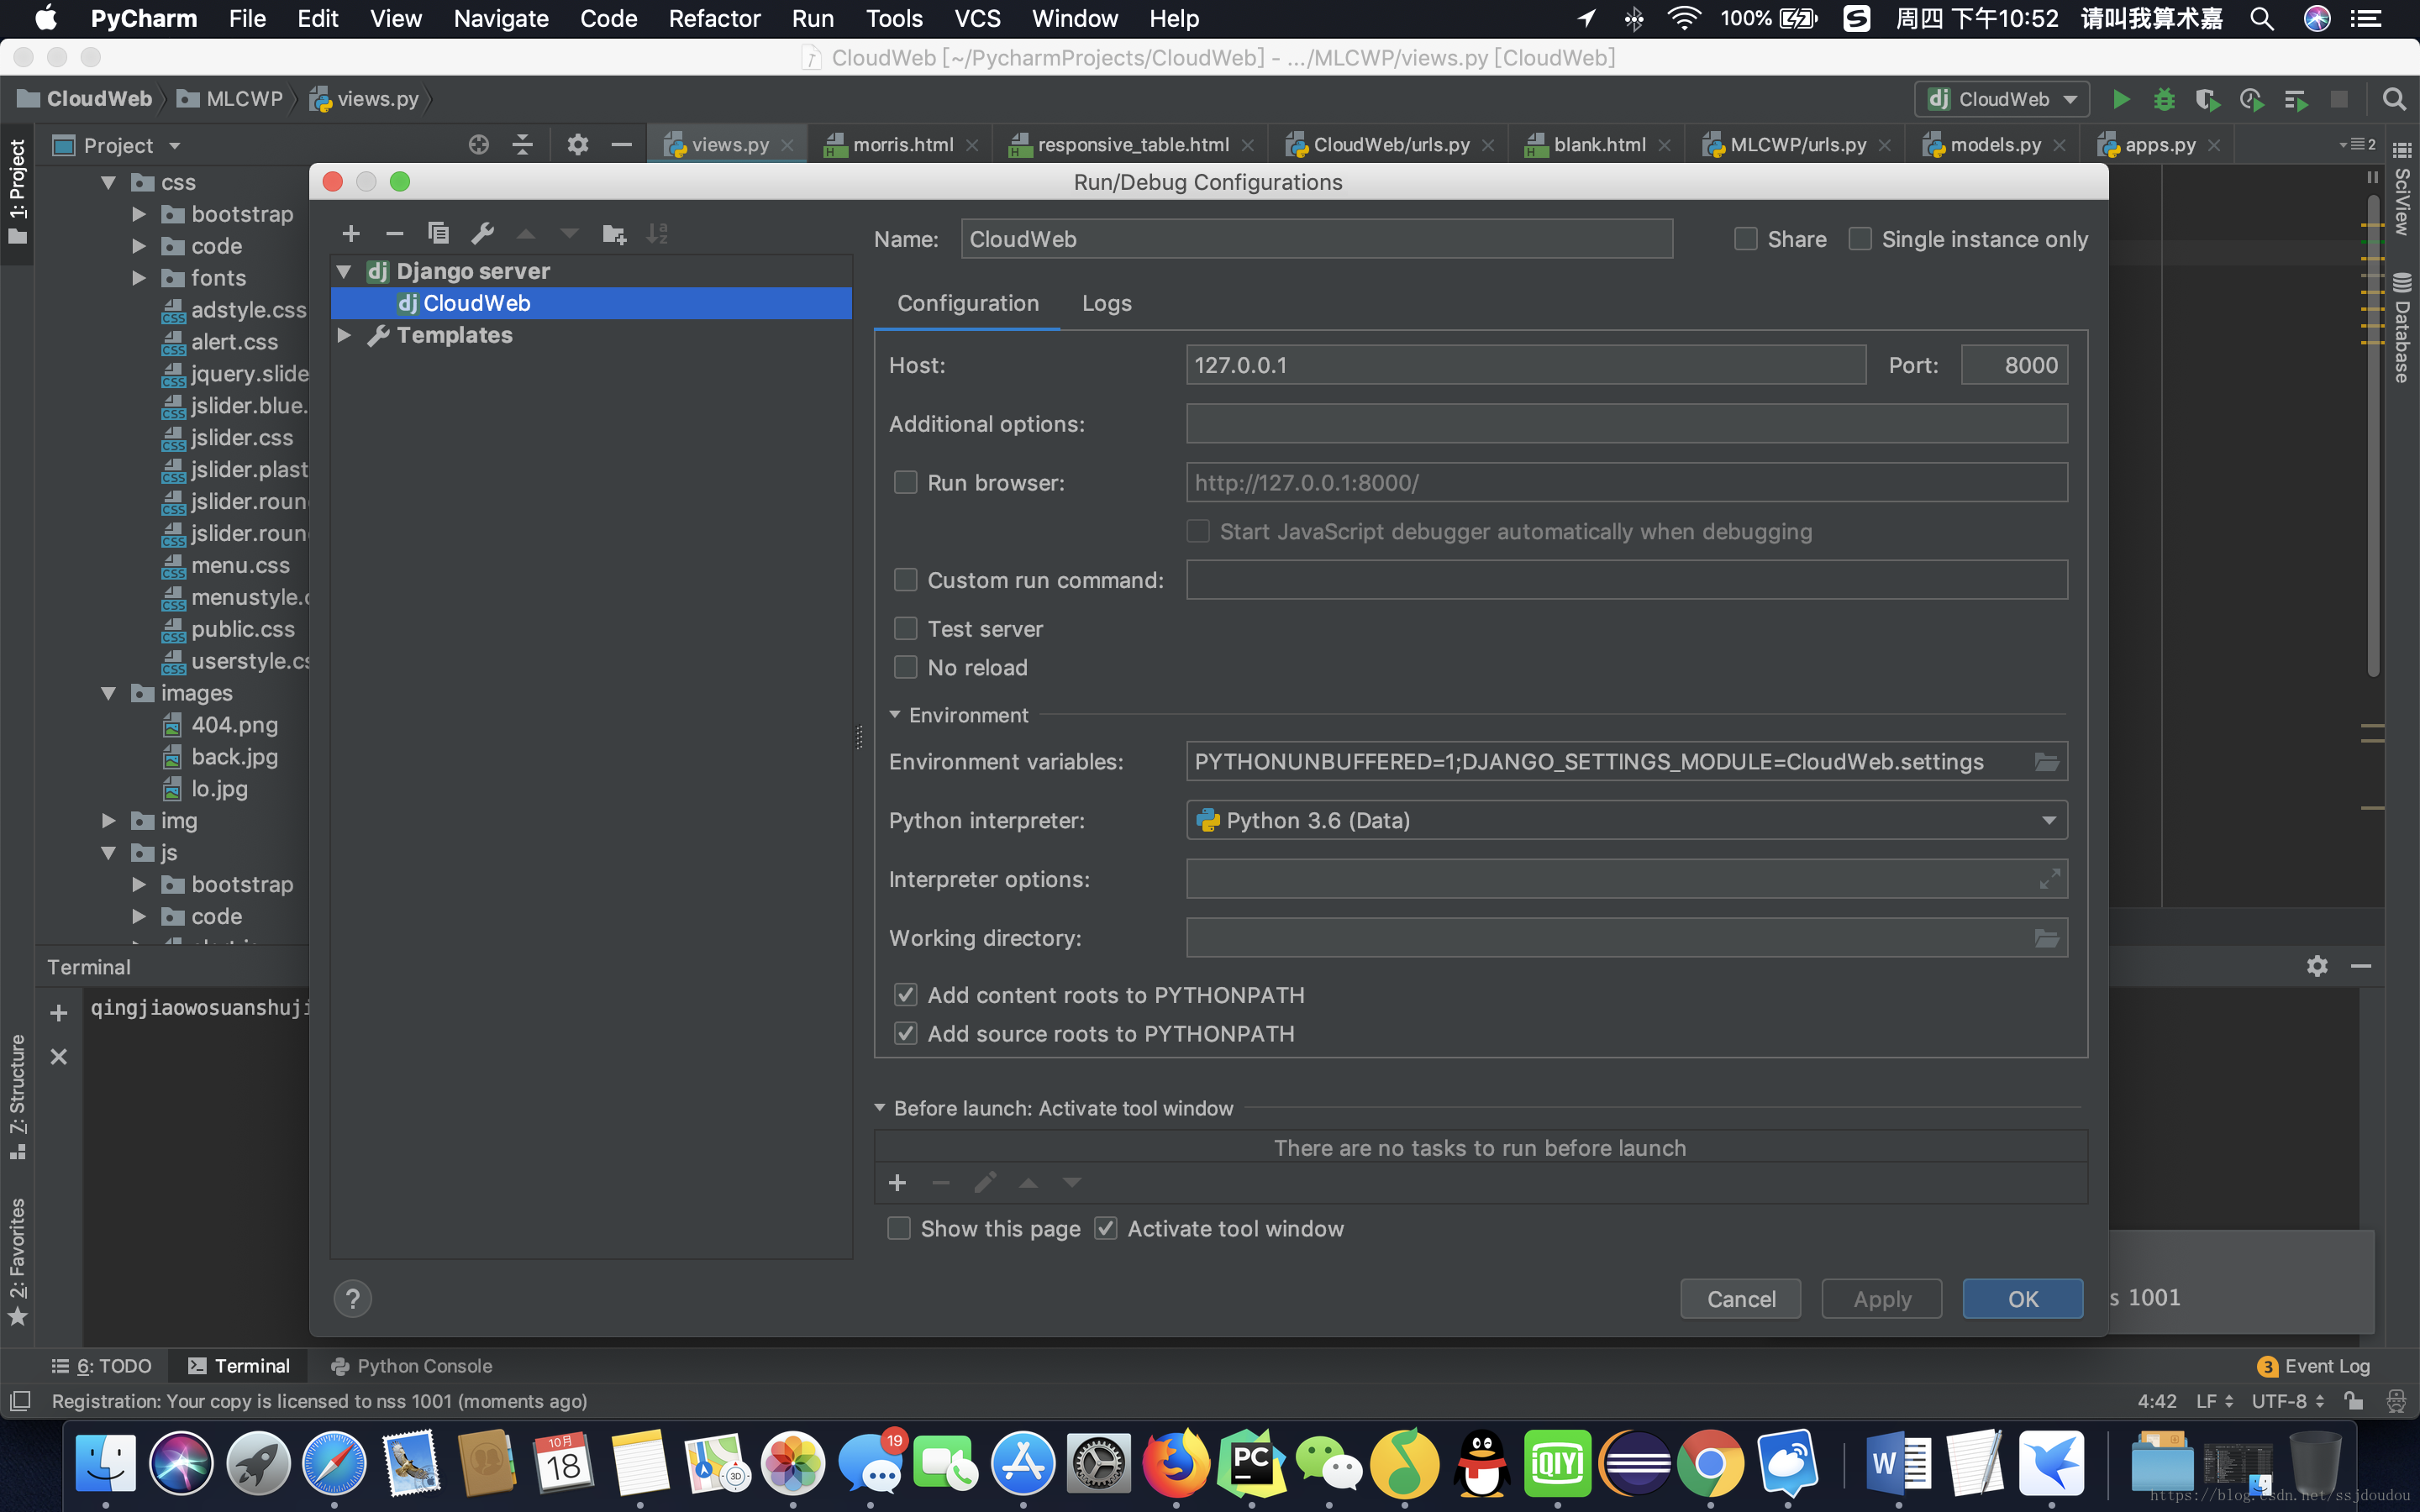
Task: Switch to morris.html editor tab
Action: 902,145
